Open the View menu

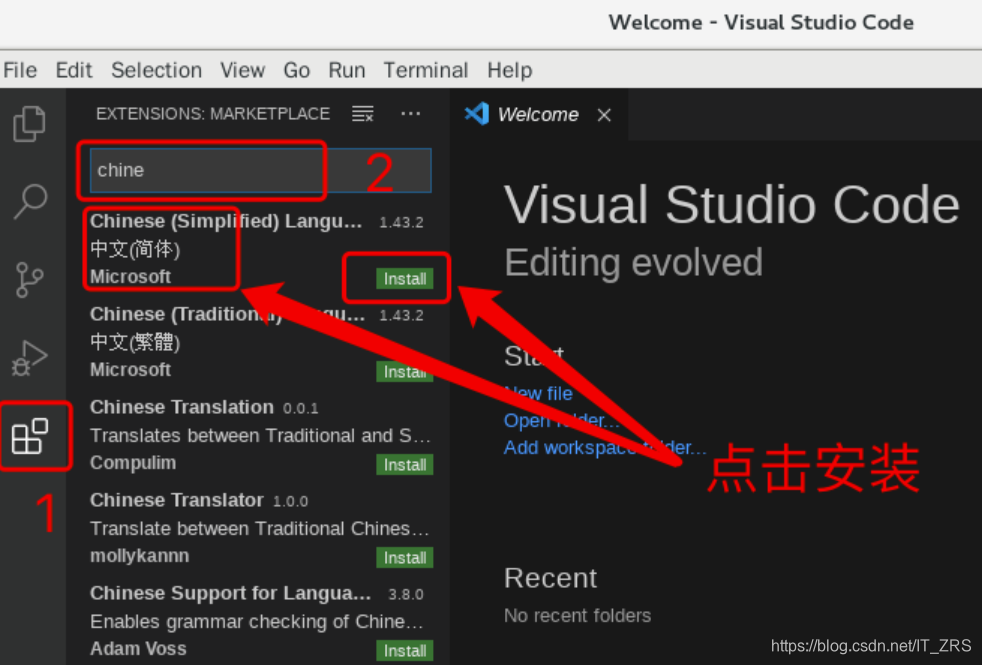tap(242, 70)
